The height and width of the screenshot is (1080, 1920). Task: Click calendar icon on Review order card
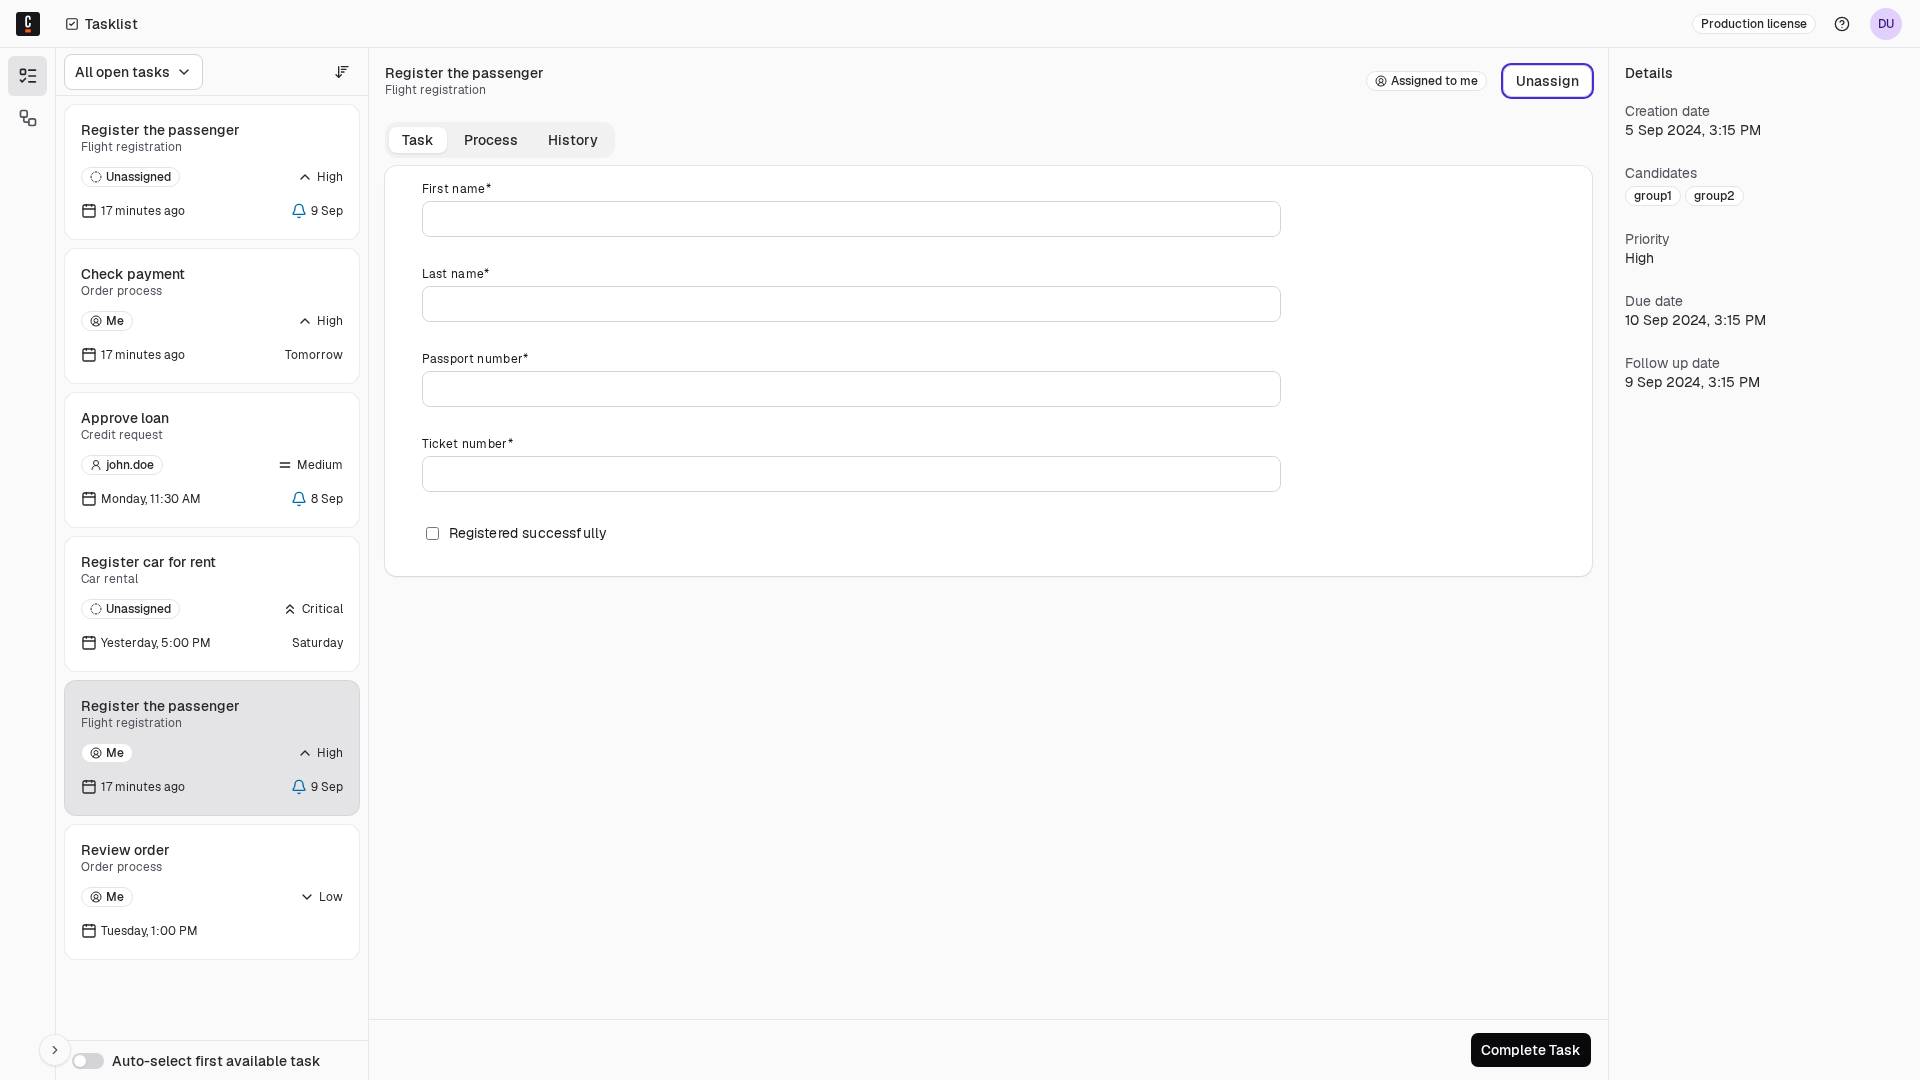pyautogui.click(x=89, y=931)
